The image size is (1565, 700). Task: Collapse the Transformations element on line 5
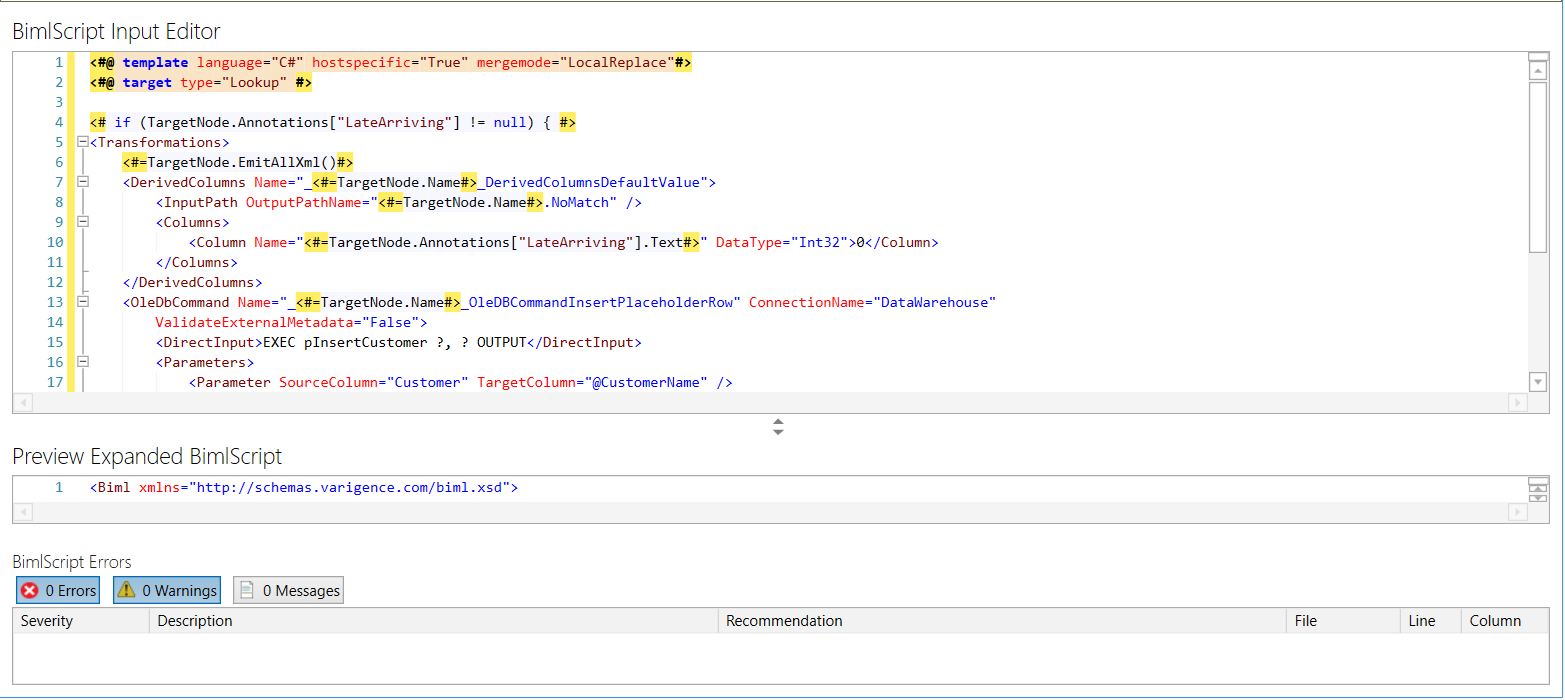pyautogui.click(x=82, y=141)
